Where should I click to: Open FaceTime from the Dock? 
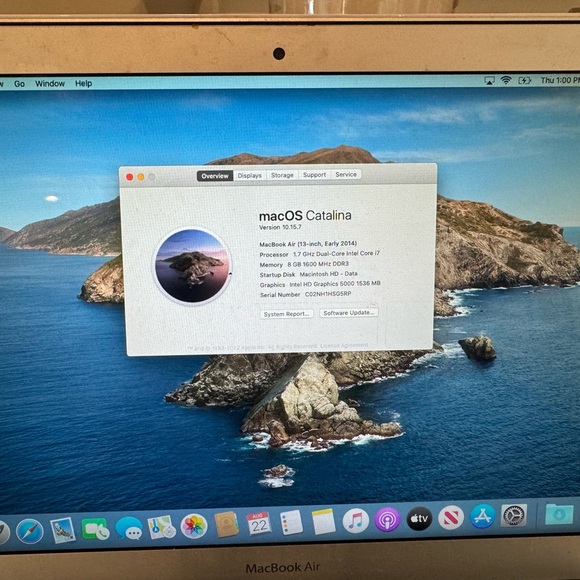pos(95,529)
